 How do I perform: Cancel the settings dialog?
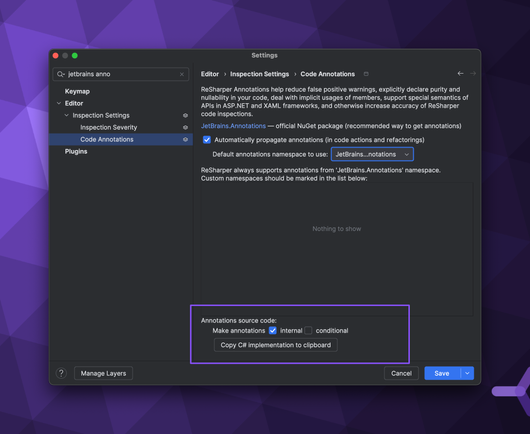(401, 373)
